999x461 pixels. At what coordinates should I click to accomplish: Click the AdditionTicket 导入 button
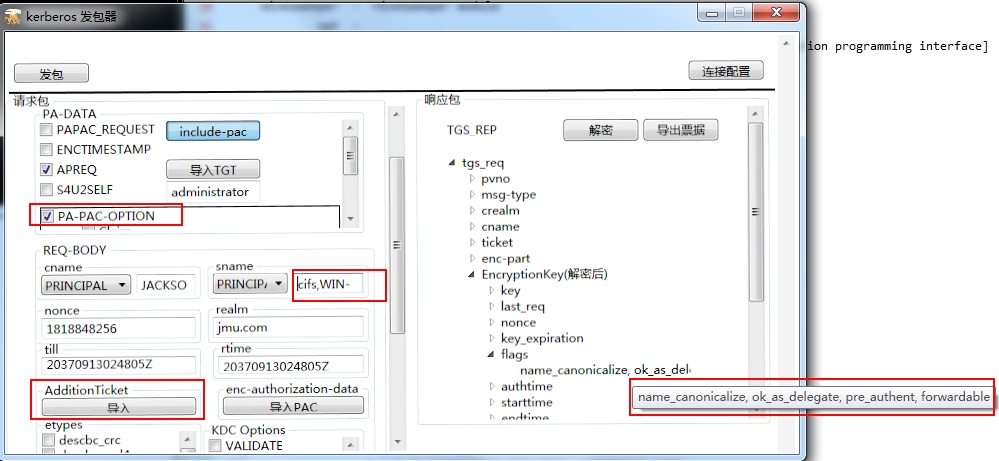pos(119,407)
